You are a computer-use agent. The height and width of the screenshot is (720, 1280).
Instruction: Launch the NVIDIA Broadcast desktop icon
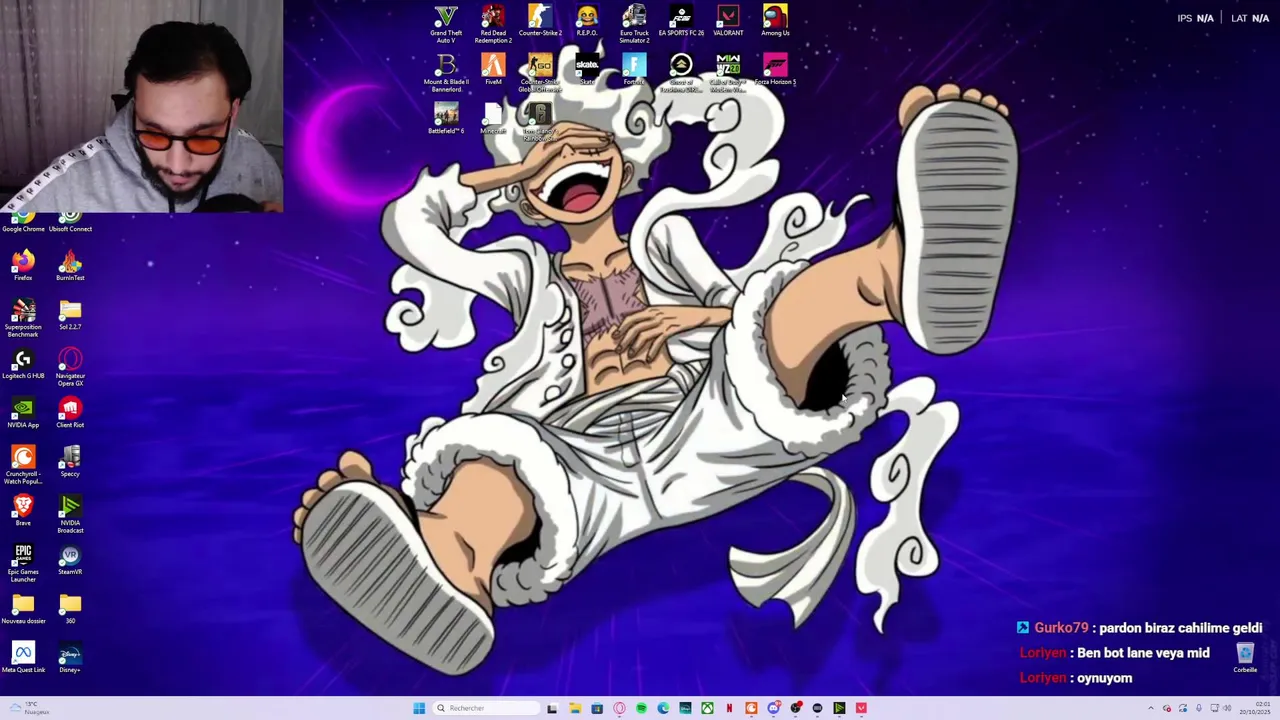(70, 515)
